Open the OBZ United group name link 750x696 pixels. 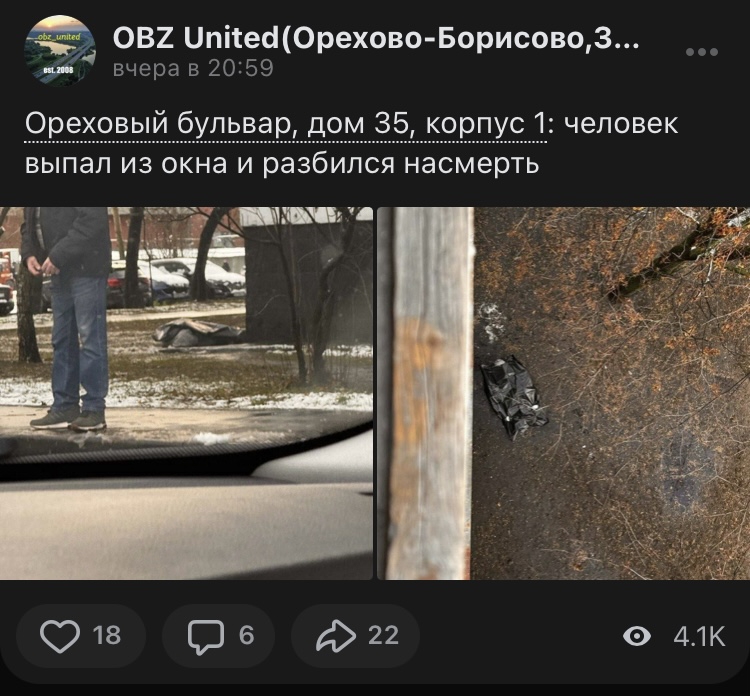(x=376, y=38)
